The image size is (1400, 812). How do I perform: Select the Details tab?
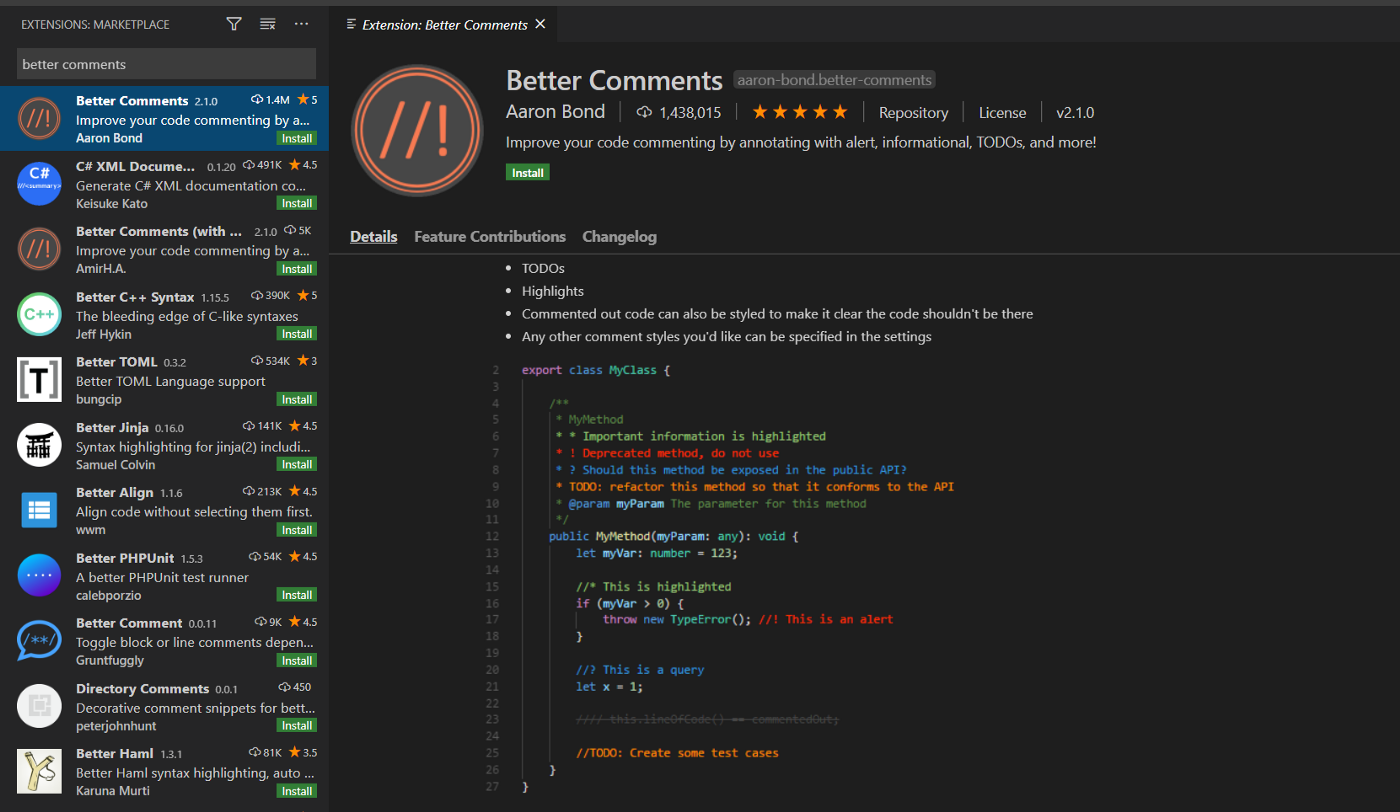[x=373, y=237]
